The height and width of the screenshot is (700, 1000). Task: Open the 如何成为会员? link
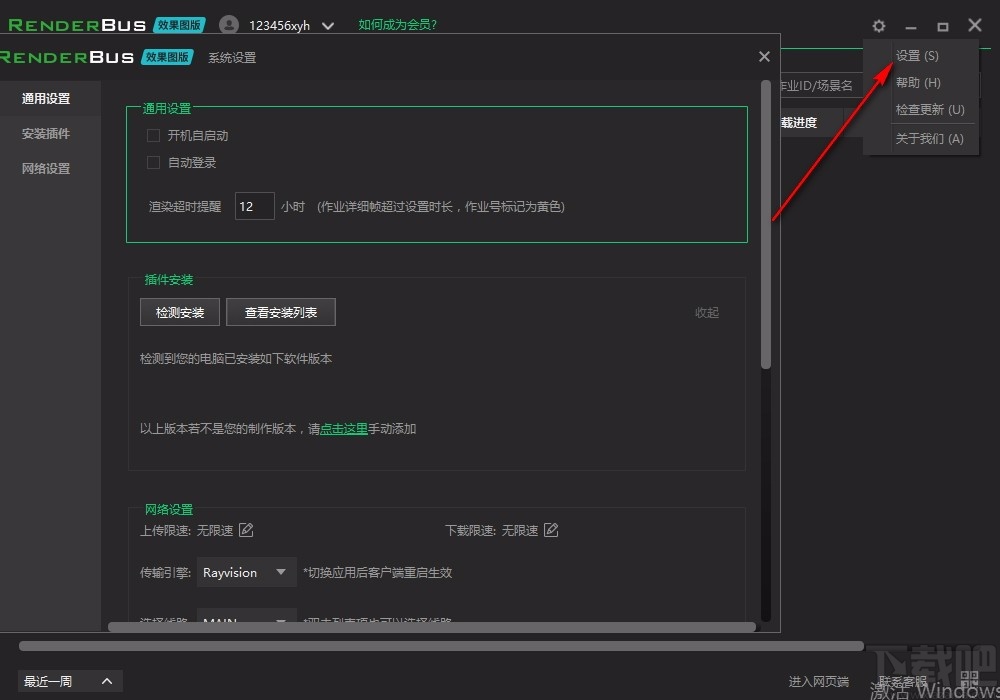(397, 25)
